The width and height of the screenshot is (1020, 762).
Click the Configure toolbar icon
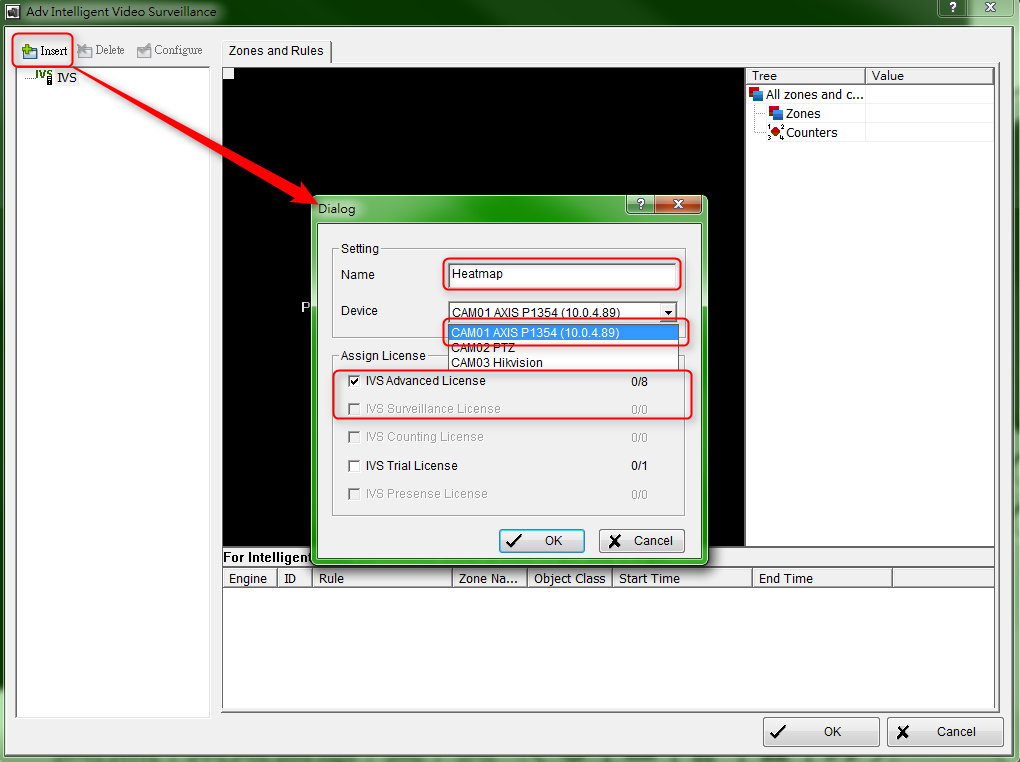click(145, 51)
